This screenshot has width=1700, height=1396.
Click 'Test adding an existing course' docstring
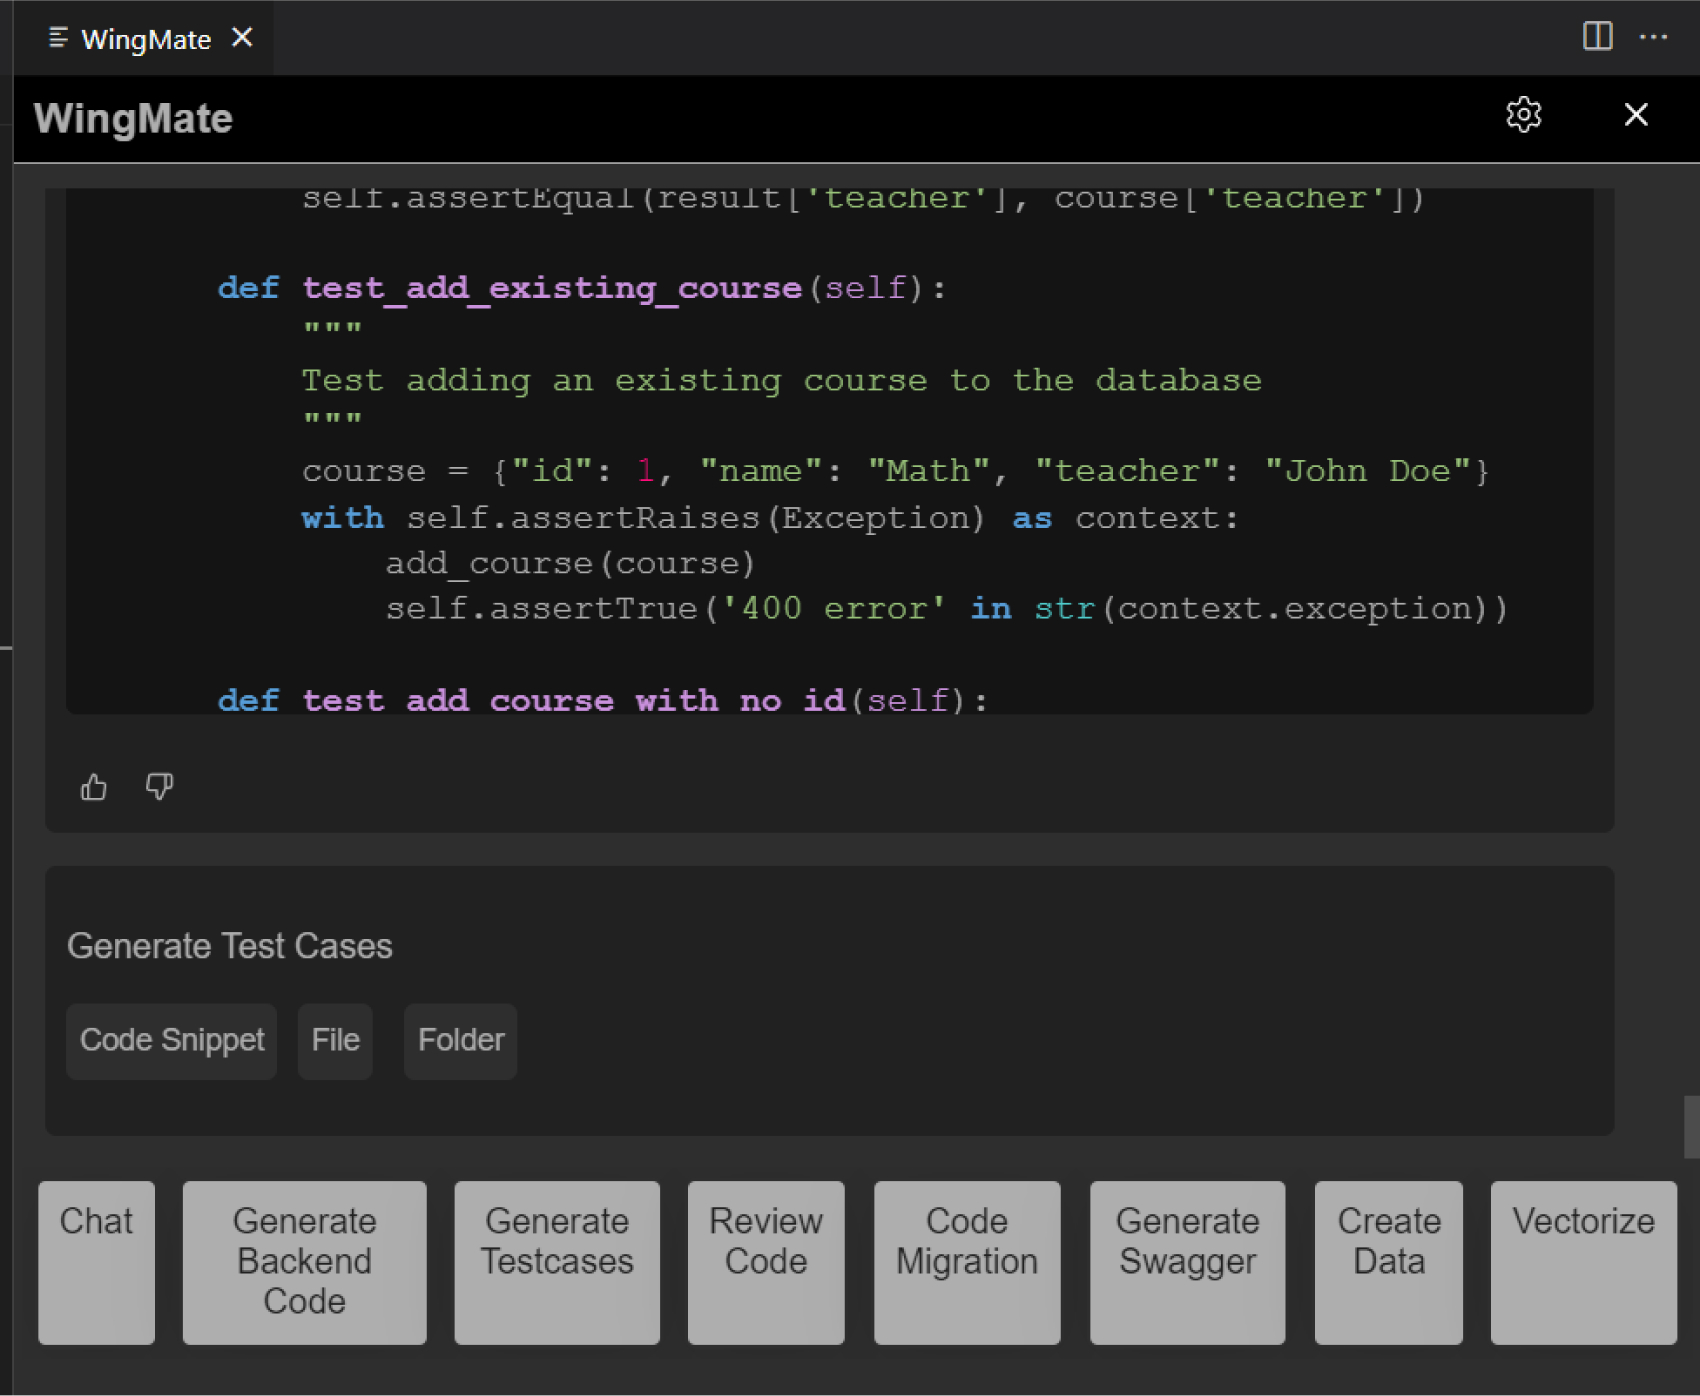click(x=781, y=380)
